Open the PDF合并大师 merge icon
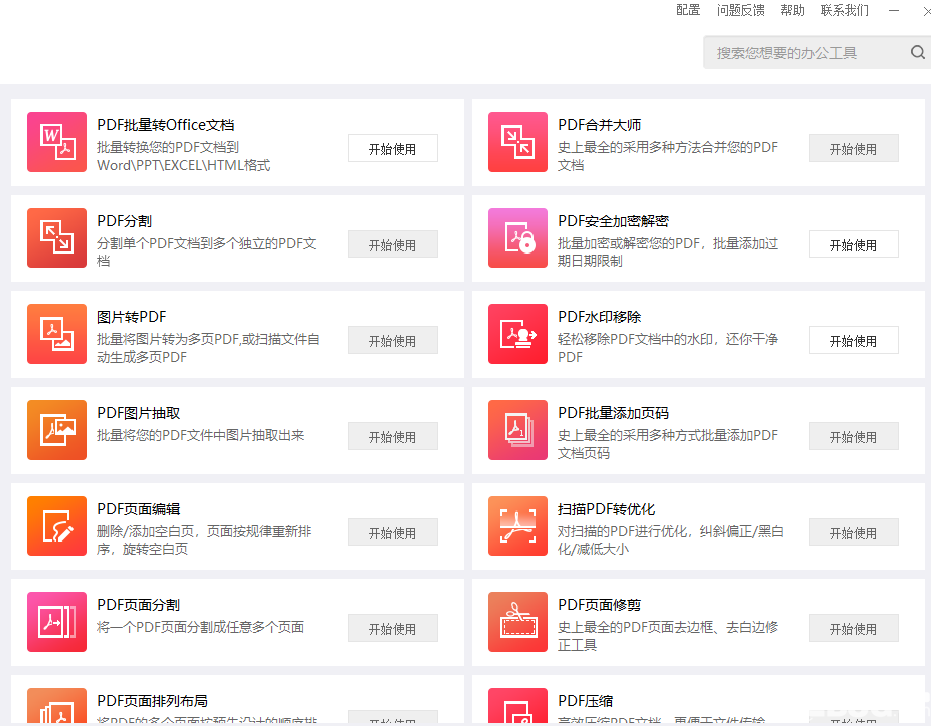 [518, 142]
